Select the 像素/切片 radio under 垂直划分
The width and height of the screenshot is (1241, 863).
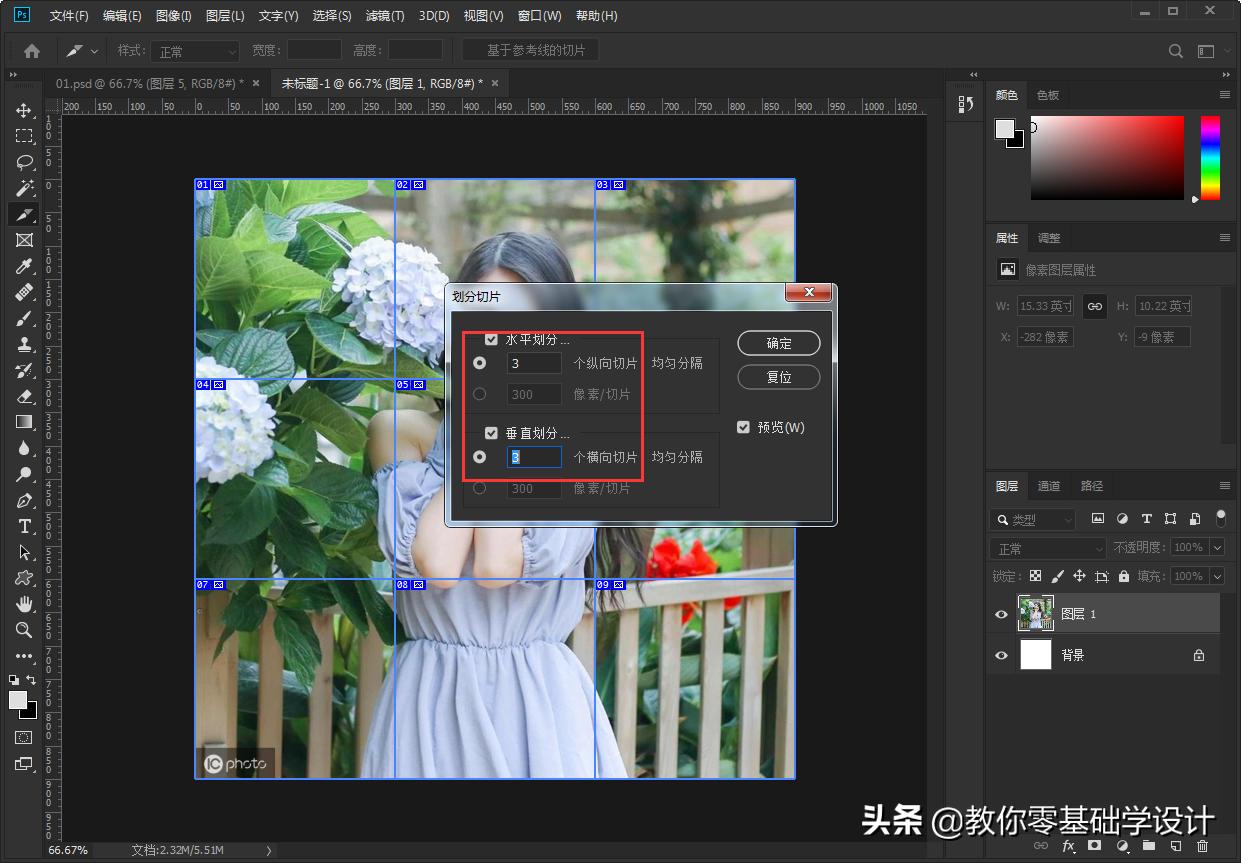479,488
